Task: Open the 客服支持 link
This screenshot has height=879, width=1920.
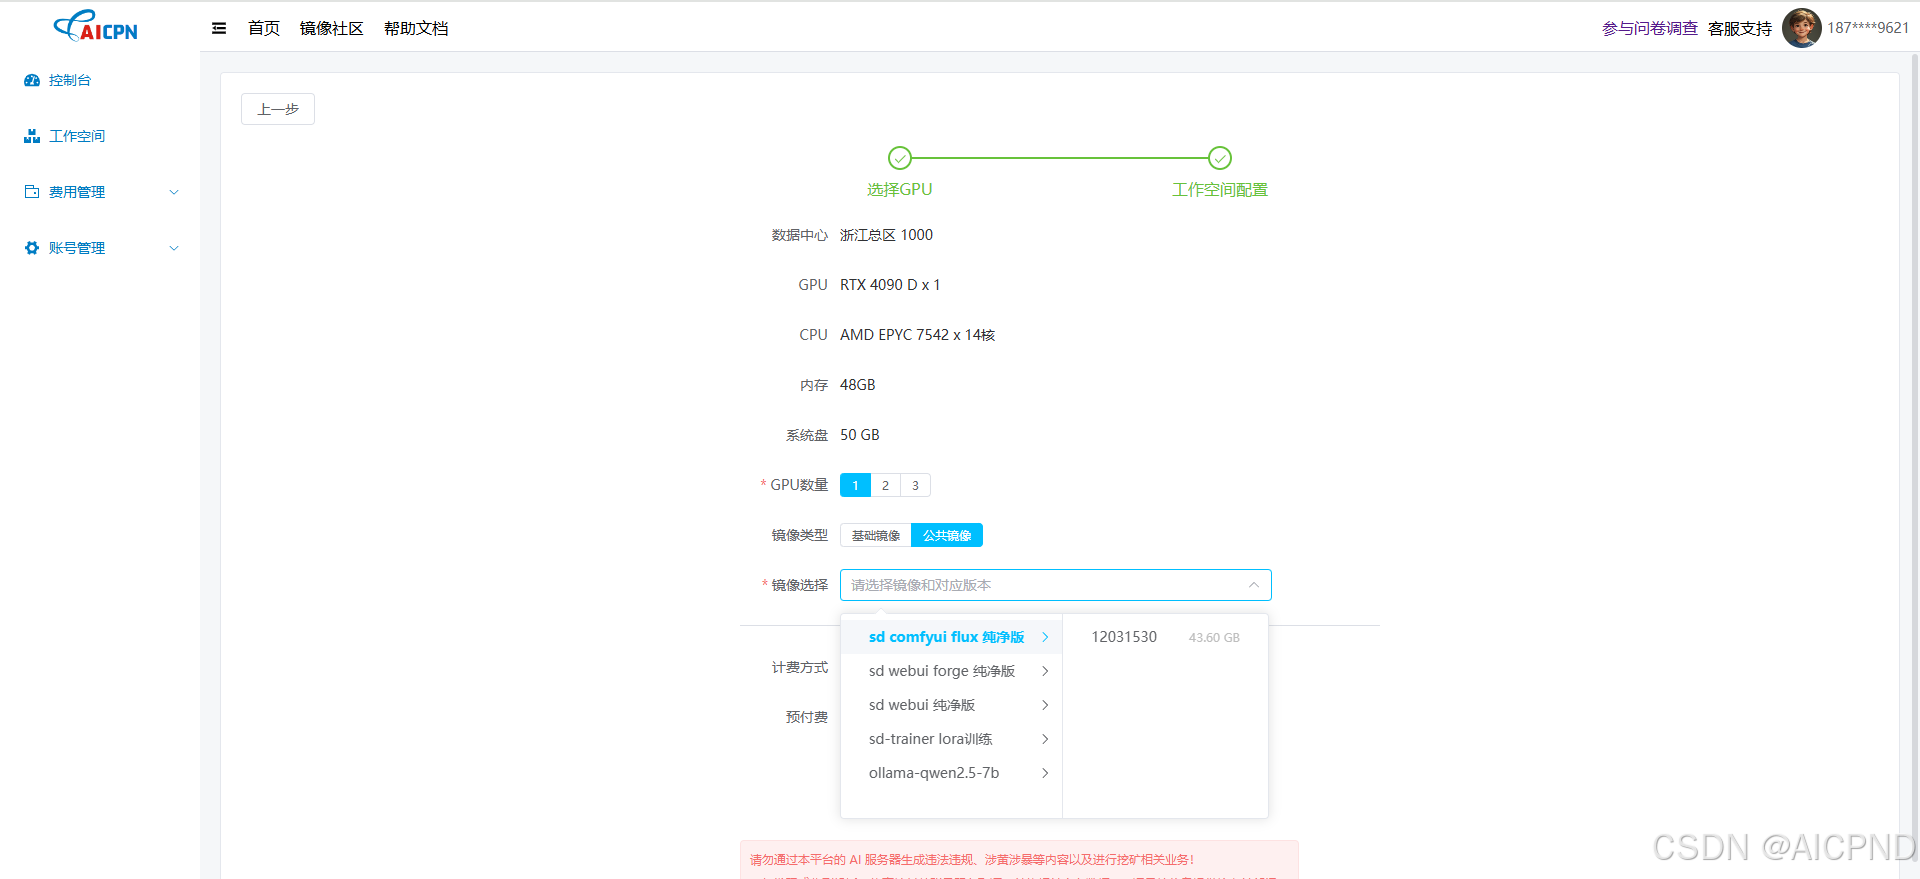Action: tap(1740, 28)
